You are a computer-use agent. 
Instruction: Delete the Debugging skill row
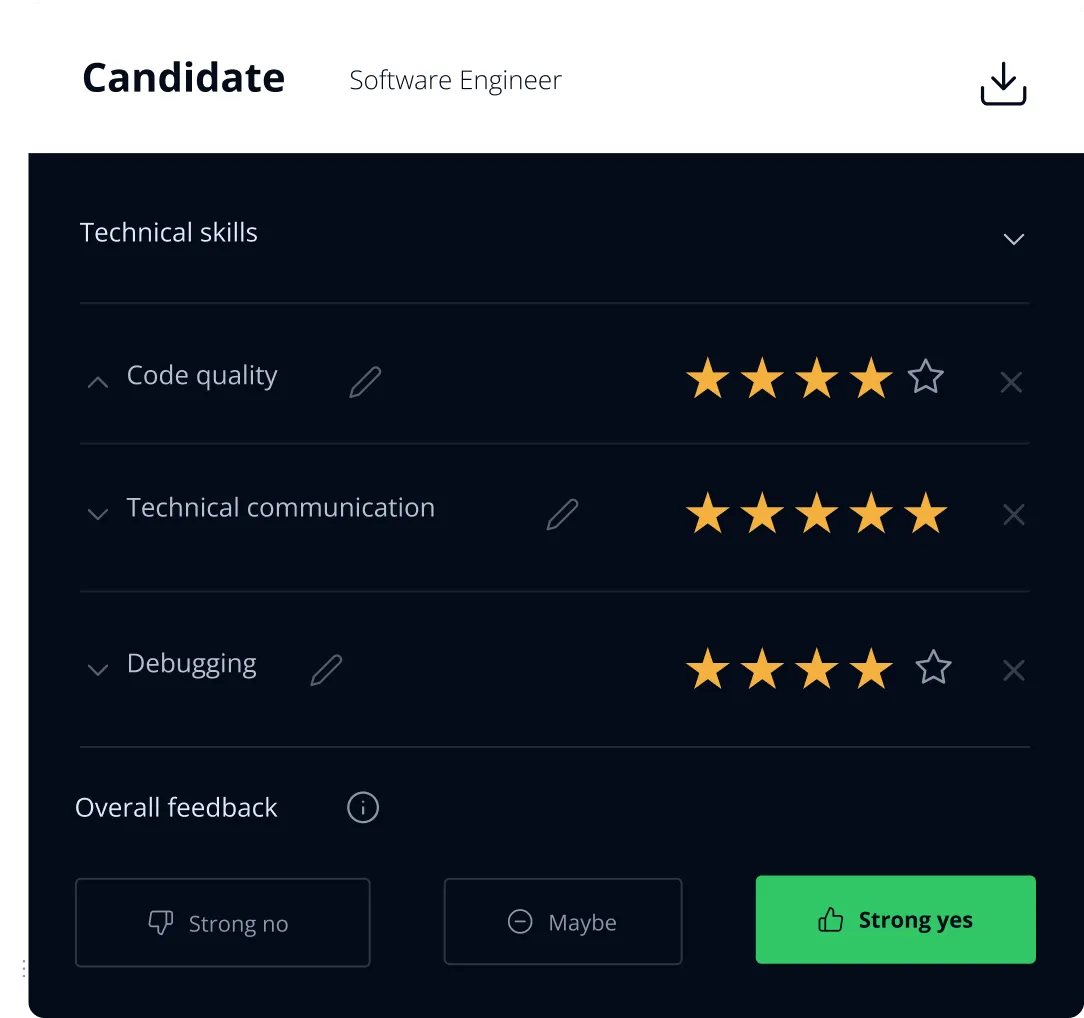[1013, 670]
